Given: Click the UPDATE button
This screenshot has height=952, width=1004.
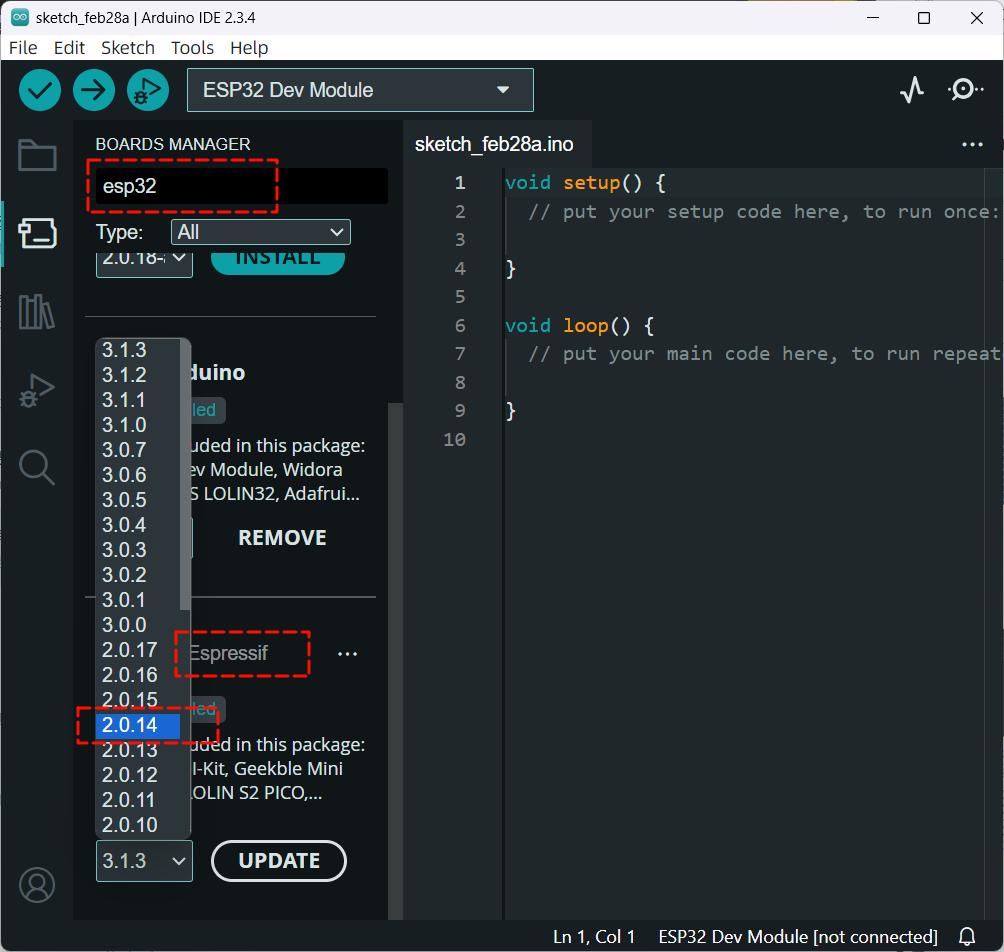Looking at the screenshot, I should (x=279, y=860).
